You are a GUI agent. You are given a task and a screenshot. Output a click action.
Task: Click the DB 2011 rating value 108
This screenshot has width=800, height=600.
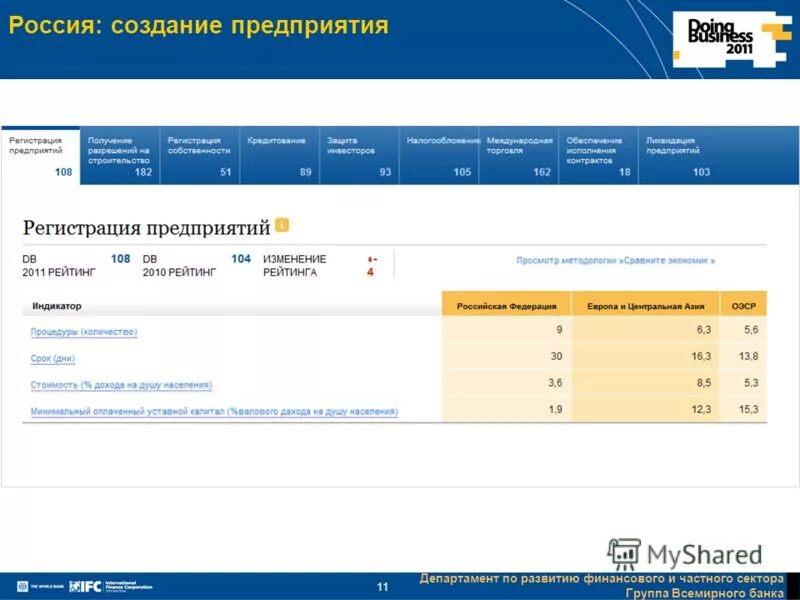(x=120, y=259)
